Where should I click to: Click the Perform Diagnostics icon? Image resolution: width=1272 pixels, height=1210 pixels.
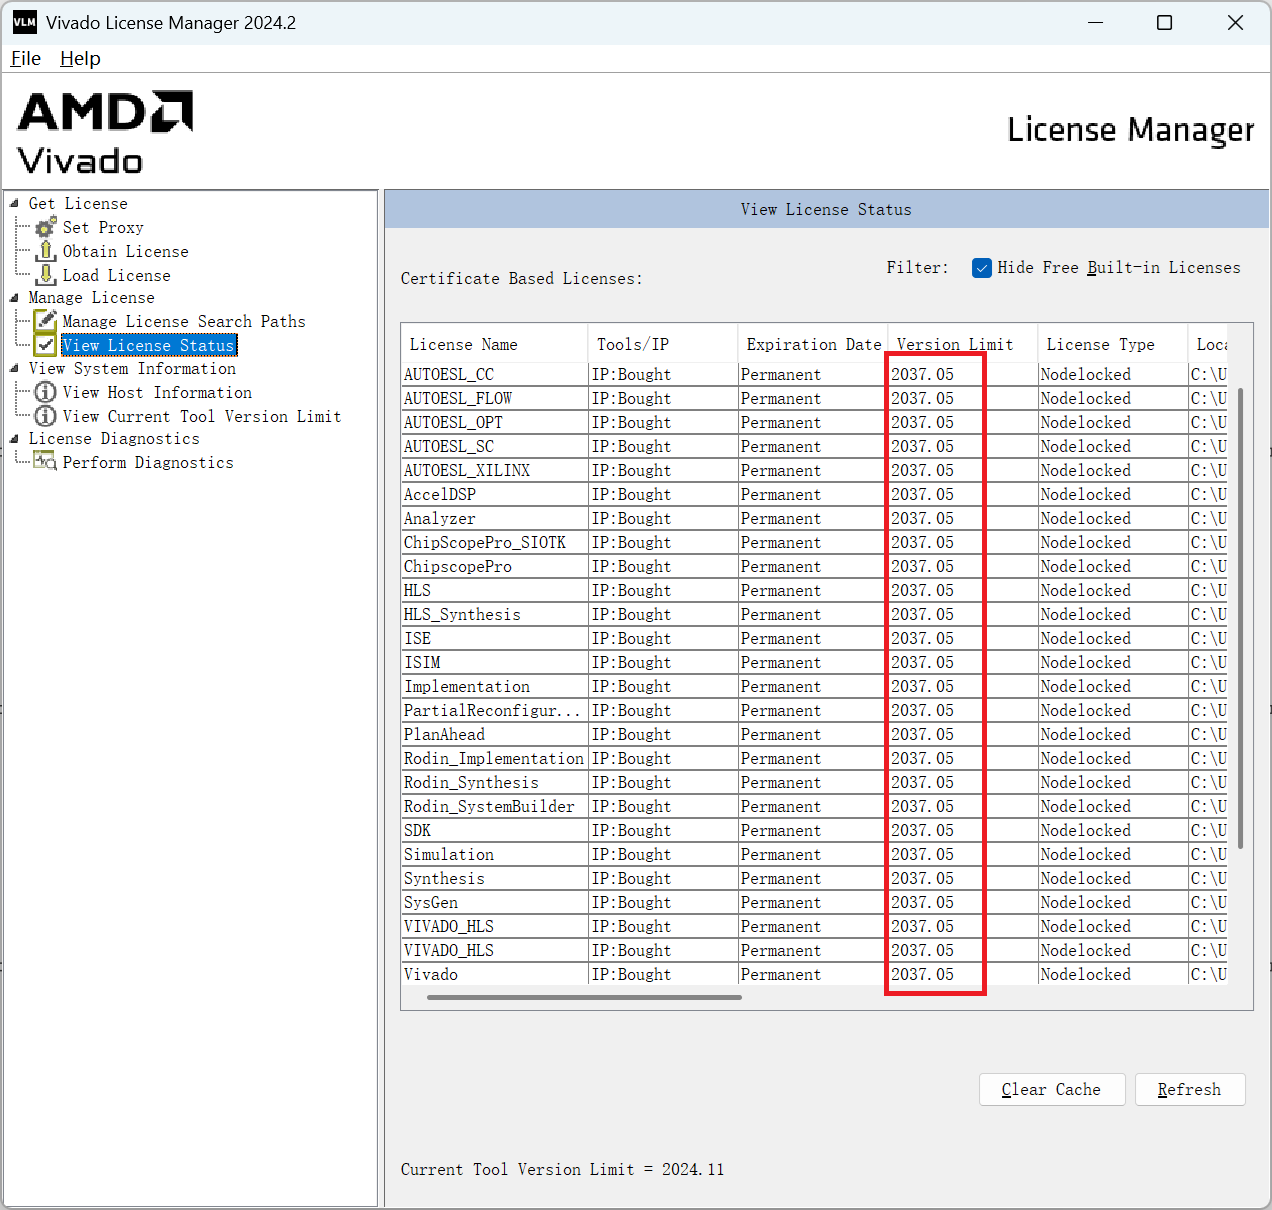pyautogui.click(x=45, y=461)
